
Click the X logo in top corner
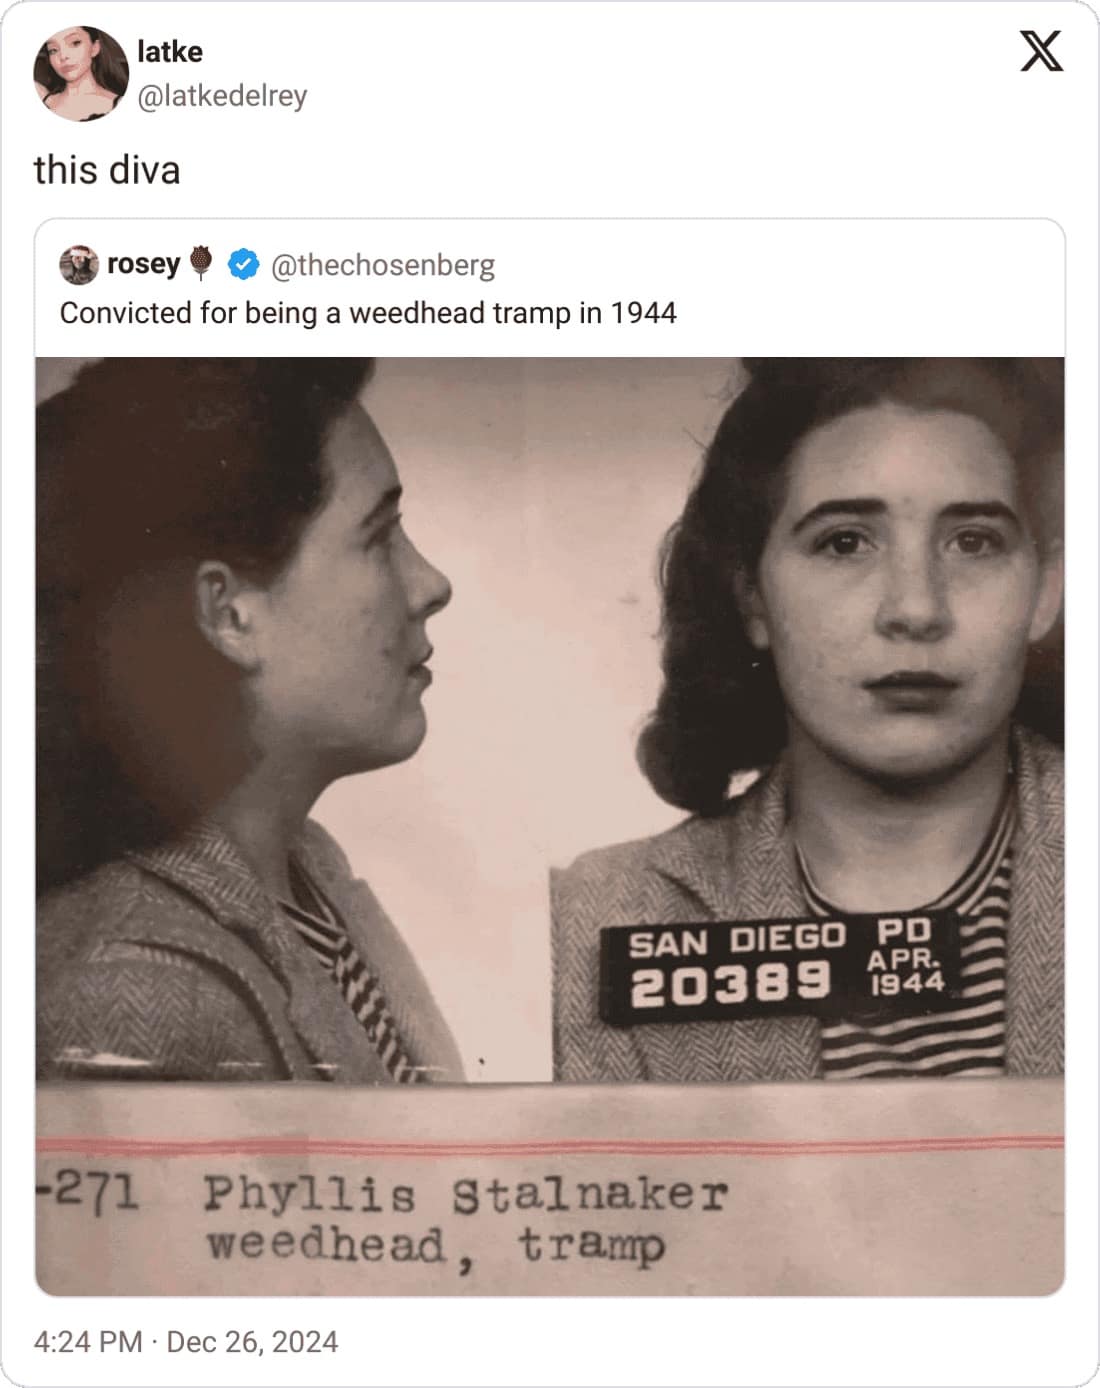point(1041,51)
